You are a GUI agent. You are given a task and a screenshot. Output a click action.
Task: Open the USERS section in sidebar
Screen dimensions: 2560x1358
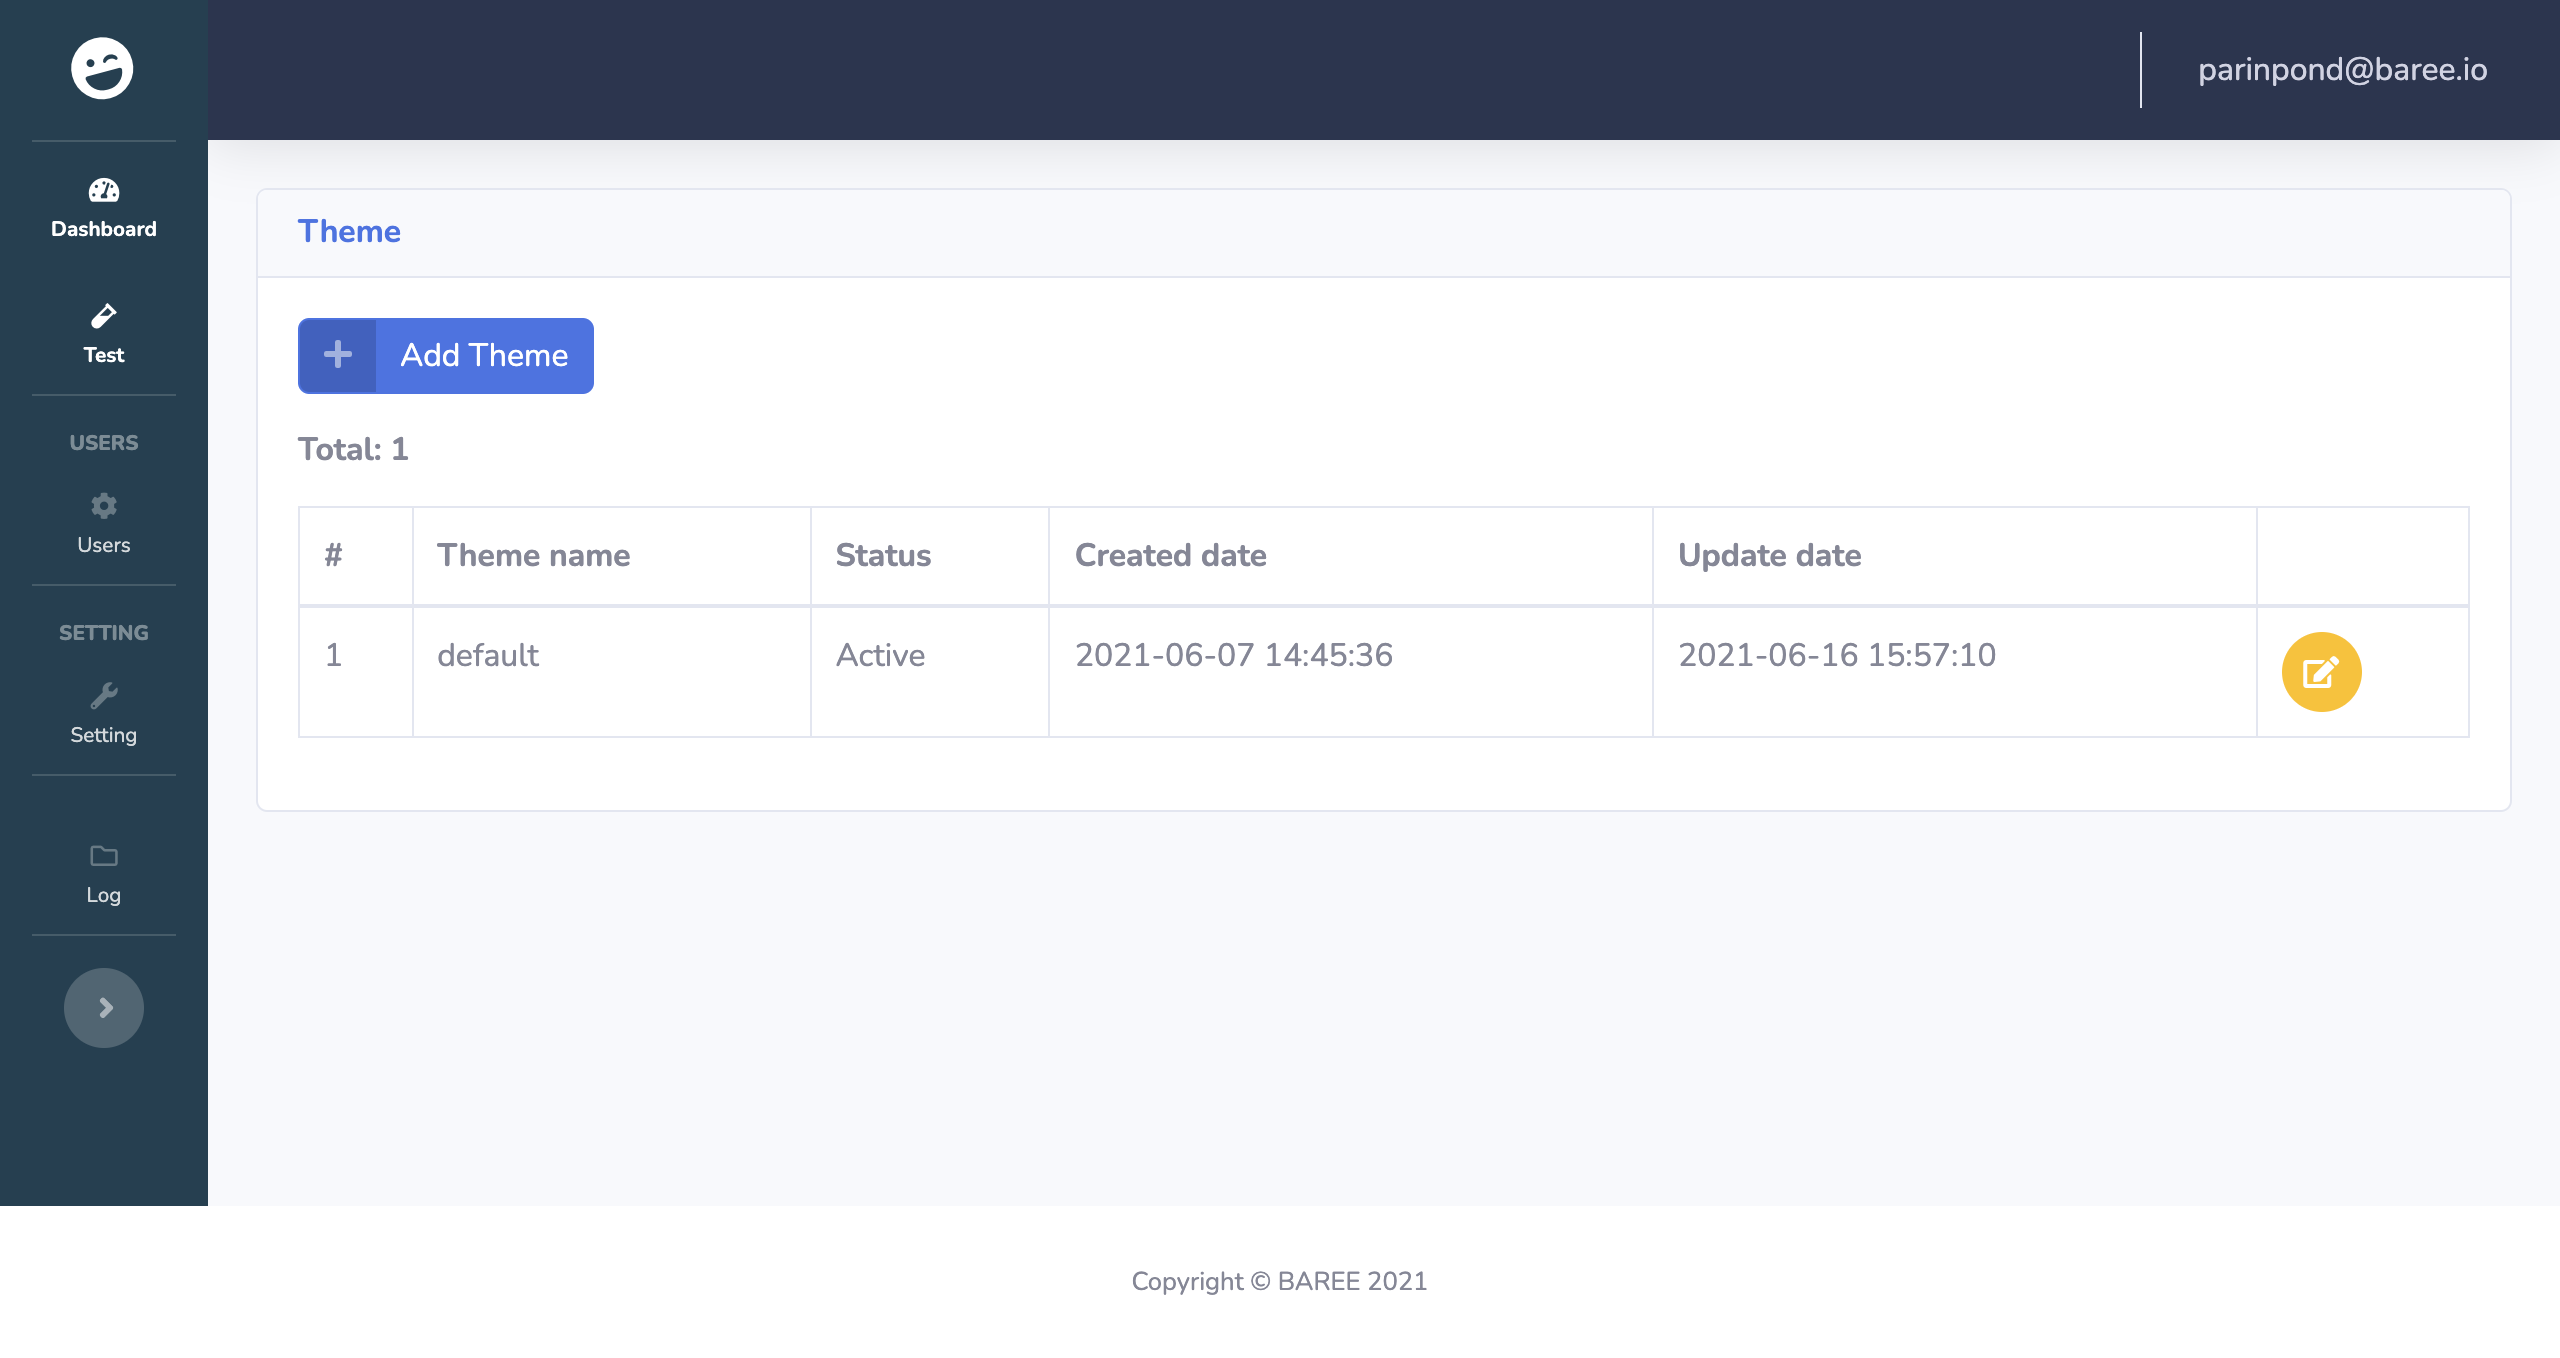pyautogui.click(x=103, y=442)
